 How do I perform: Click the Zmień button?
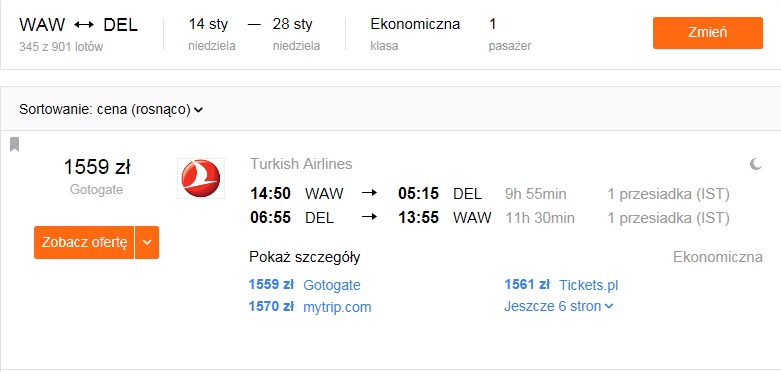tap(708, 33)
